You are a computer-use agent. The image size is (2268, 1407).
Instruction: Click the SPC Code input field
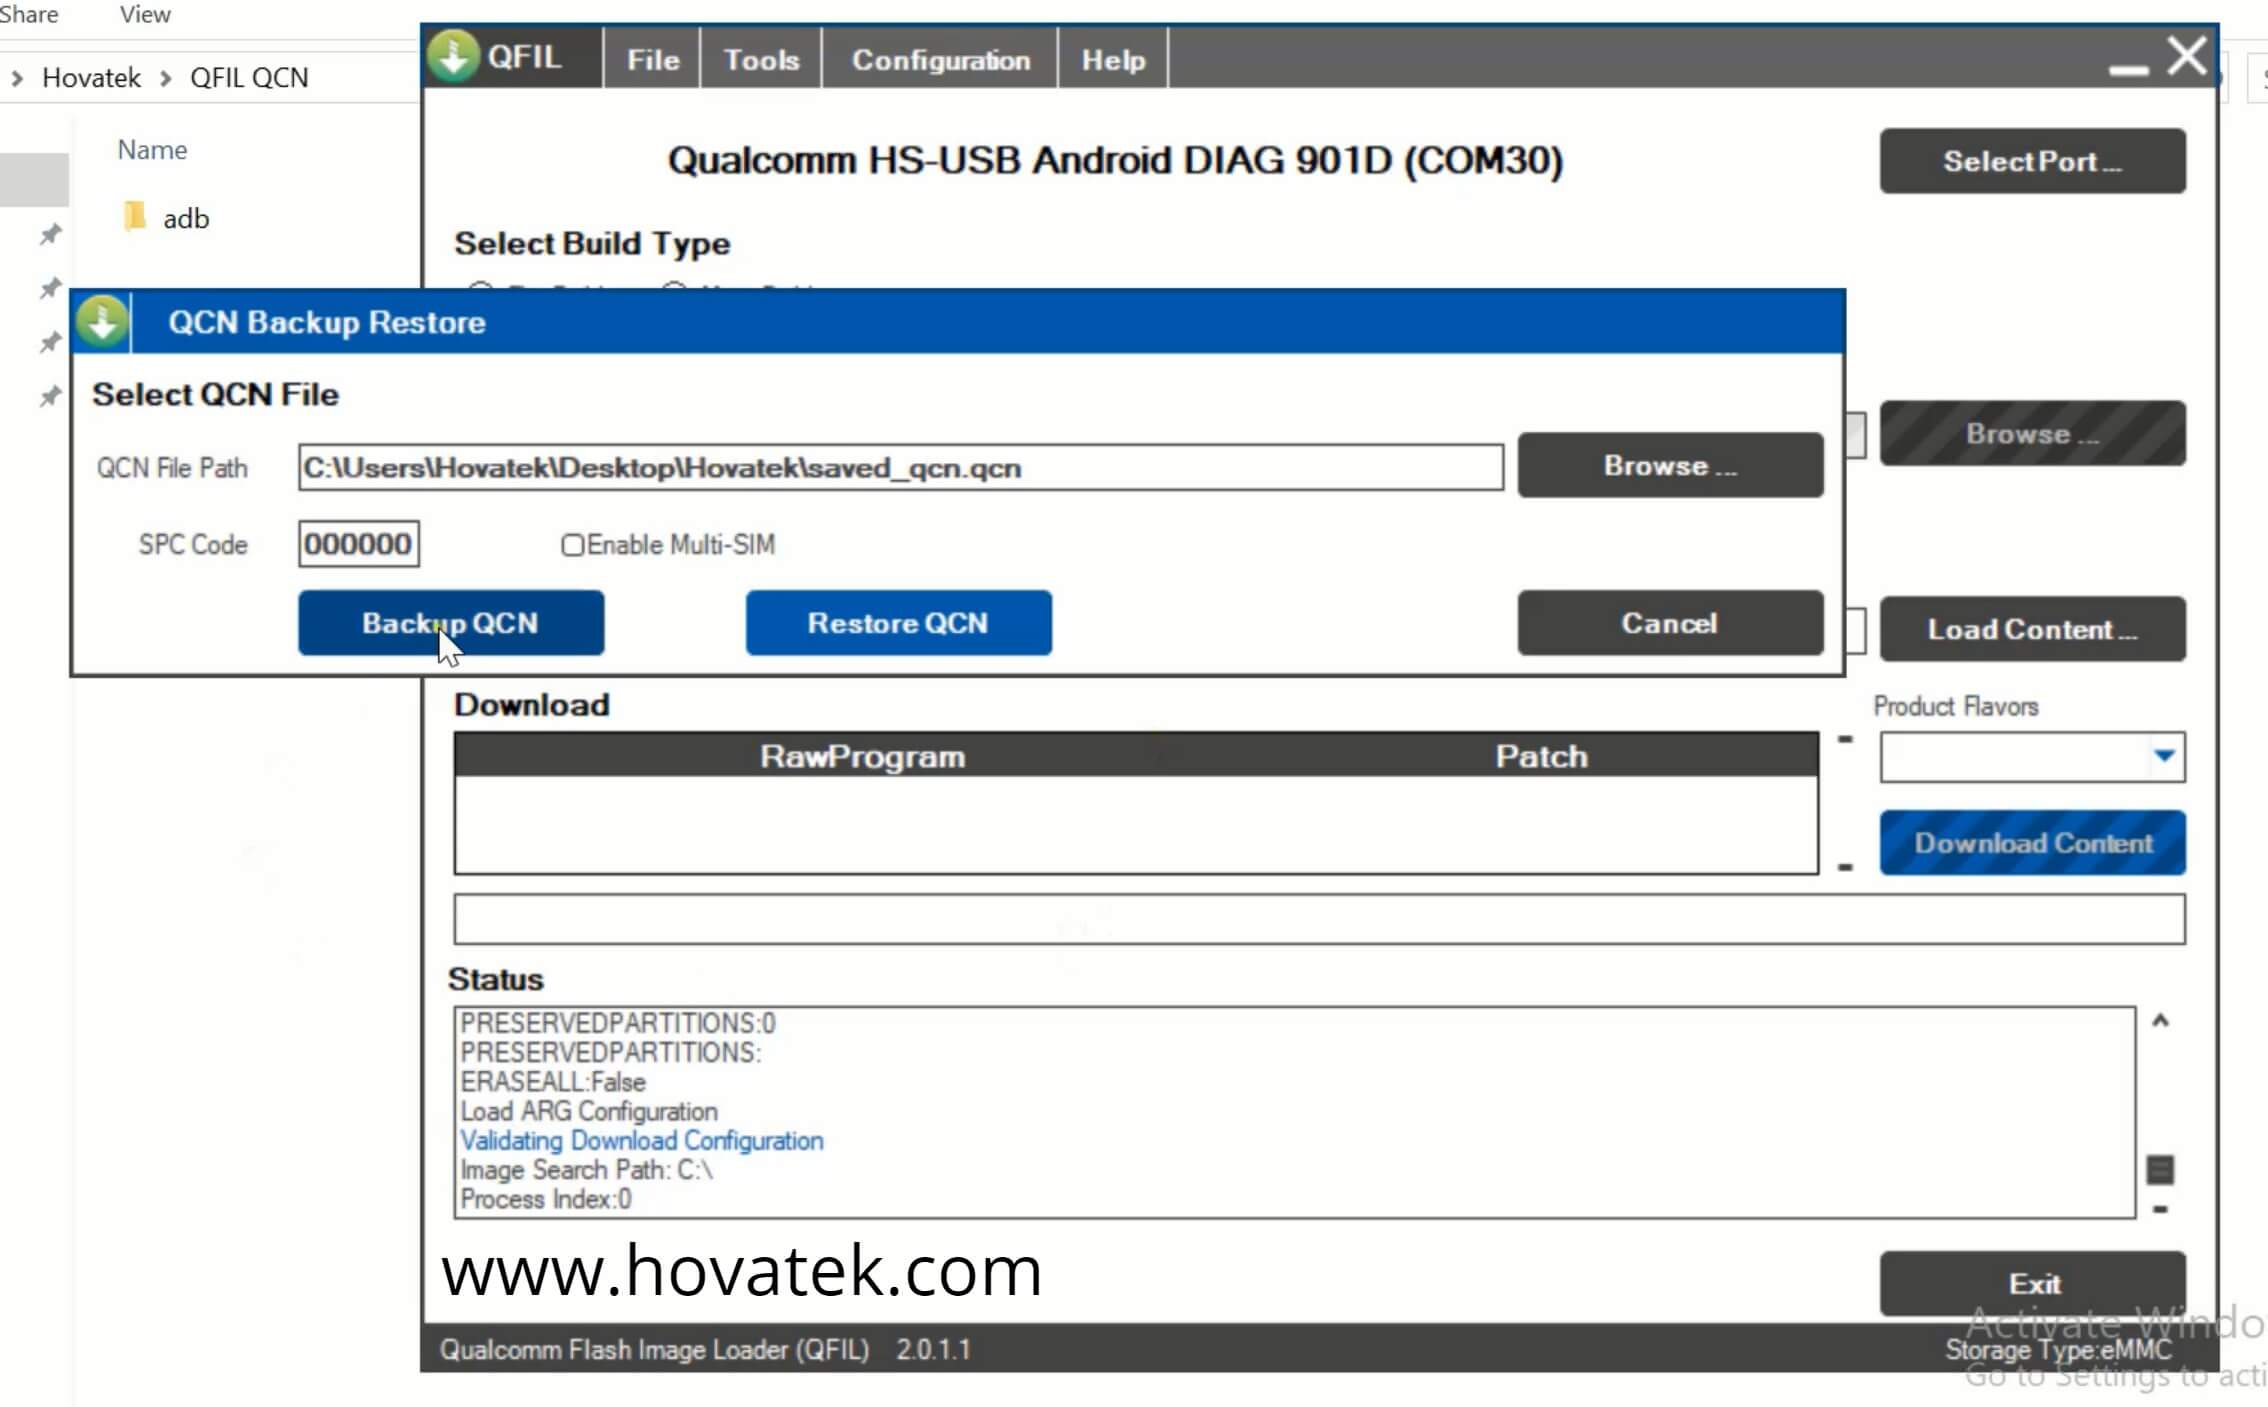[357, 544]
